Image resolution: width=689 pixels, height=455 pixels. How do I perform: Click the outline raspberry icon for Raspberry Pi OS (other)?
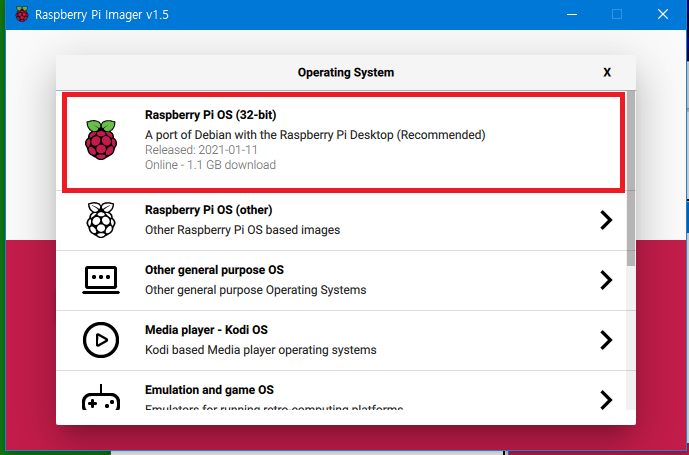[x=101, y=220]
